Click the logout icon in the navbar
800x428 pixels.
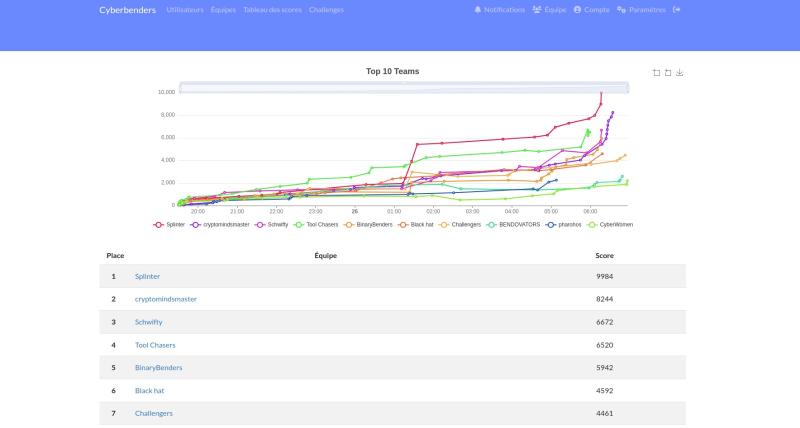[678, 10]
